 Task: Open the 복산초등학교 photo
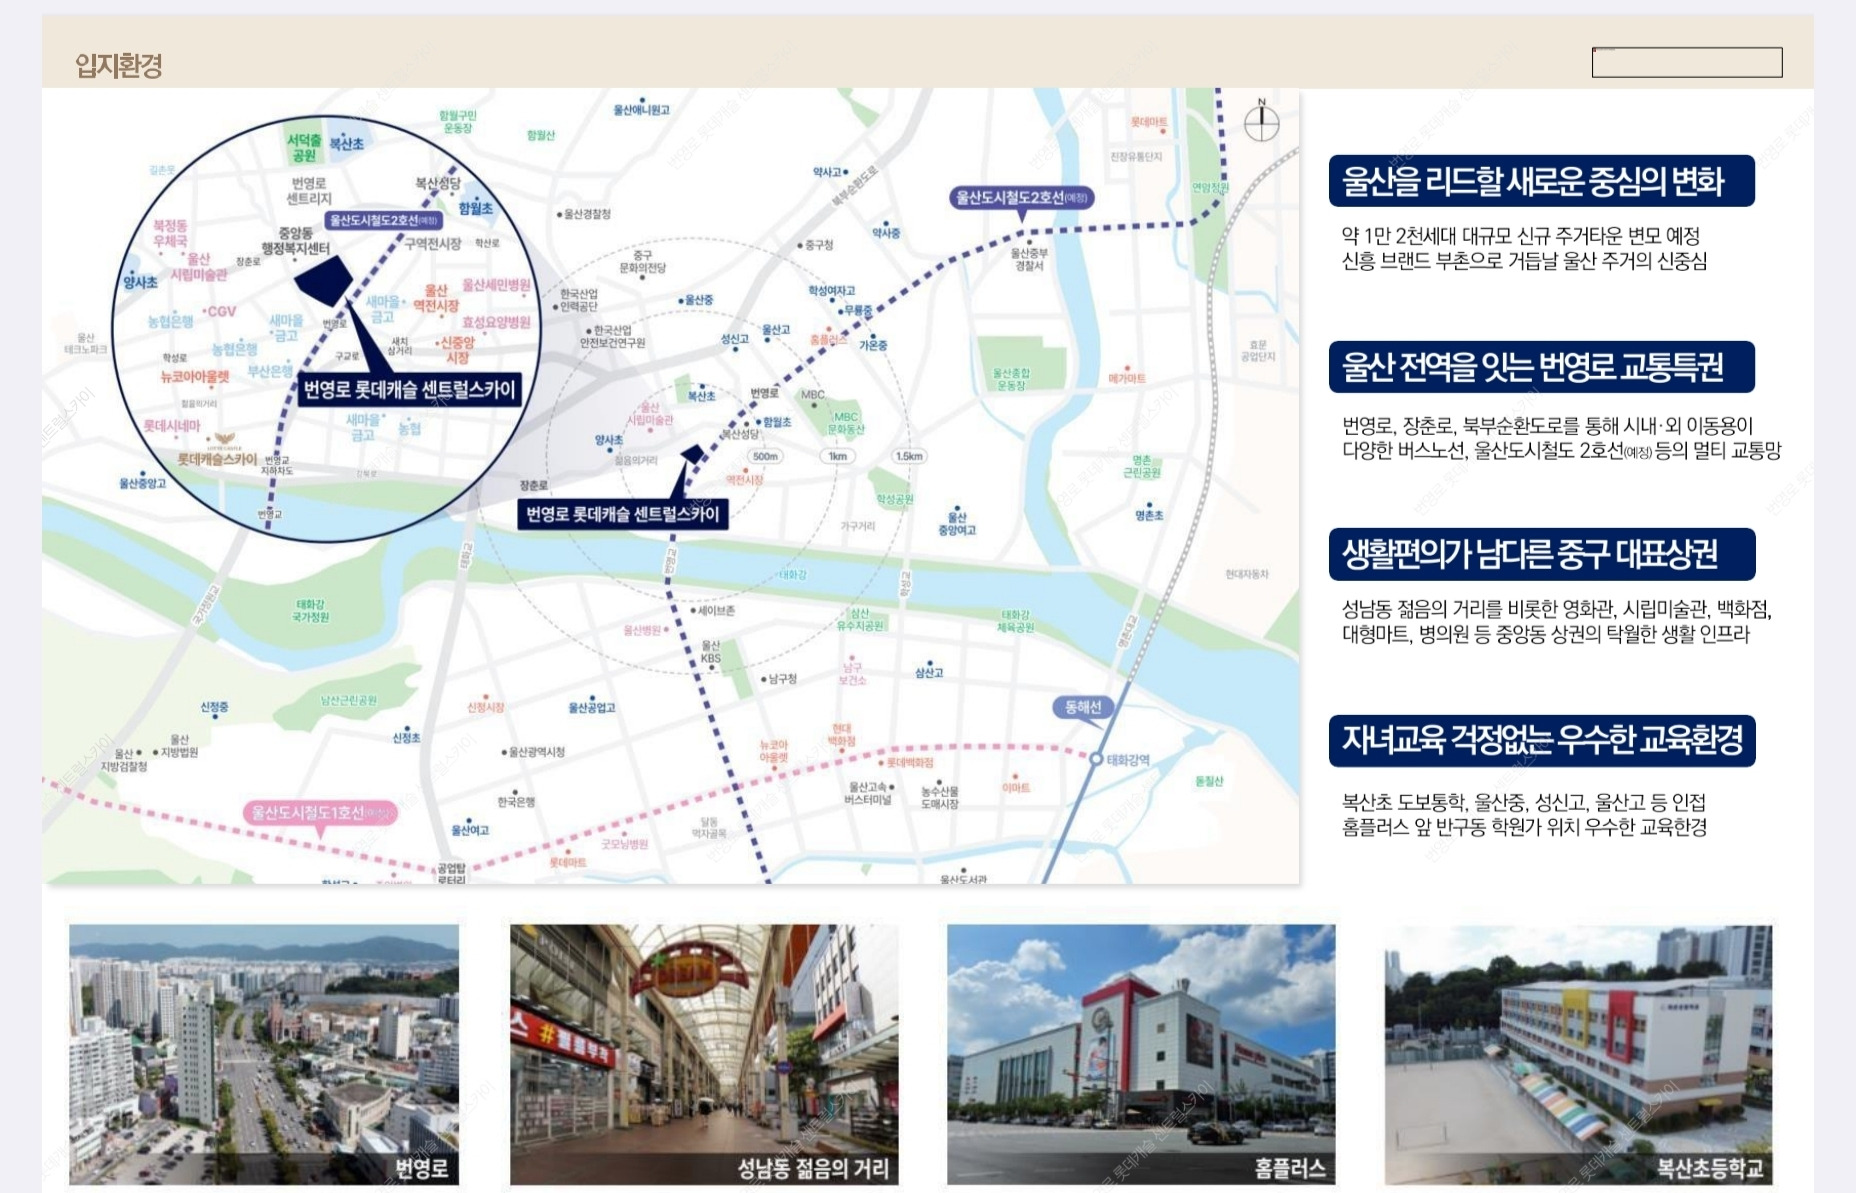(x=1578, y=1054)
